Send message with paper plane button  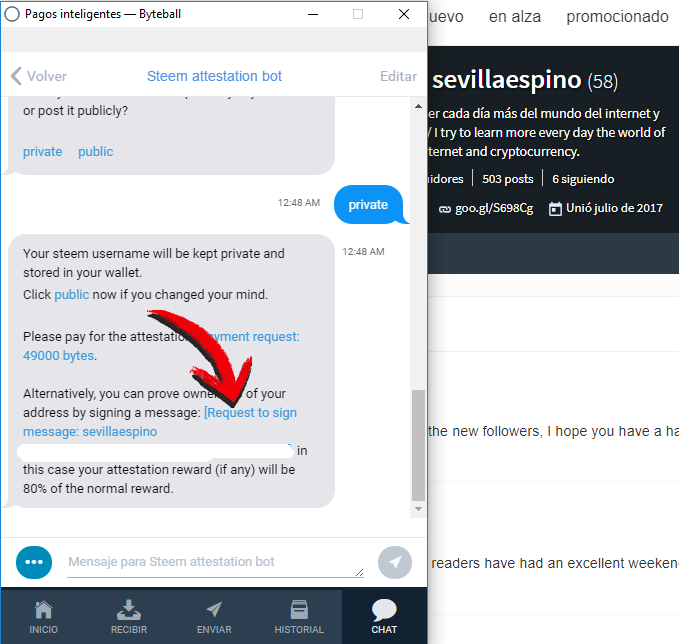click(x=394, y=562)
